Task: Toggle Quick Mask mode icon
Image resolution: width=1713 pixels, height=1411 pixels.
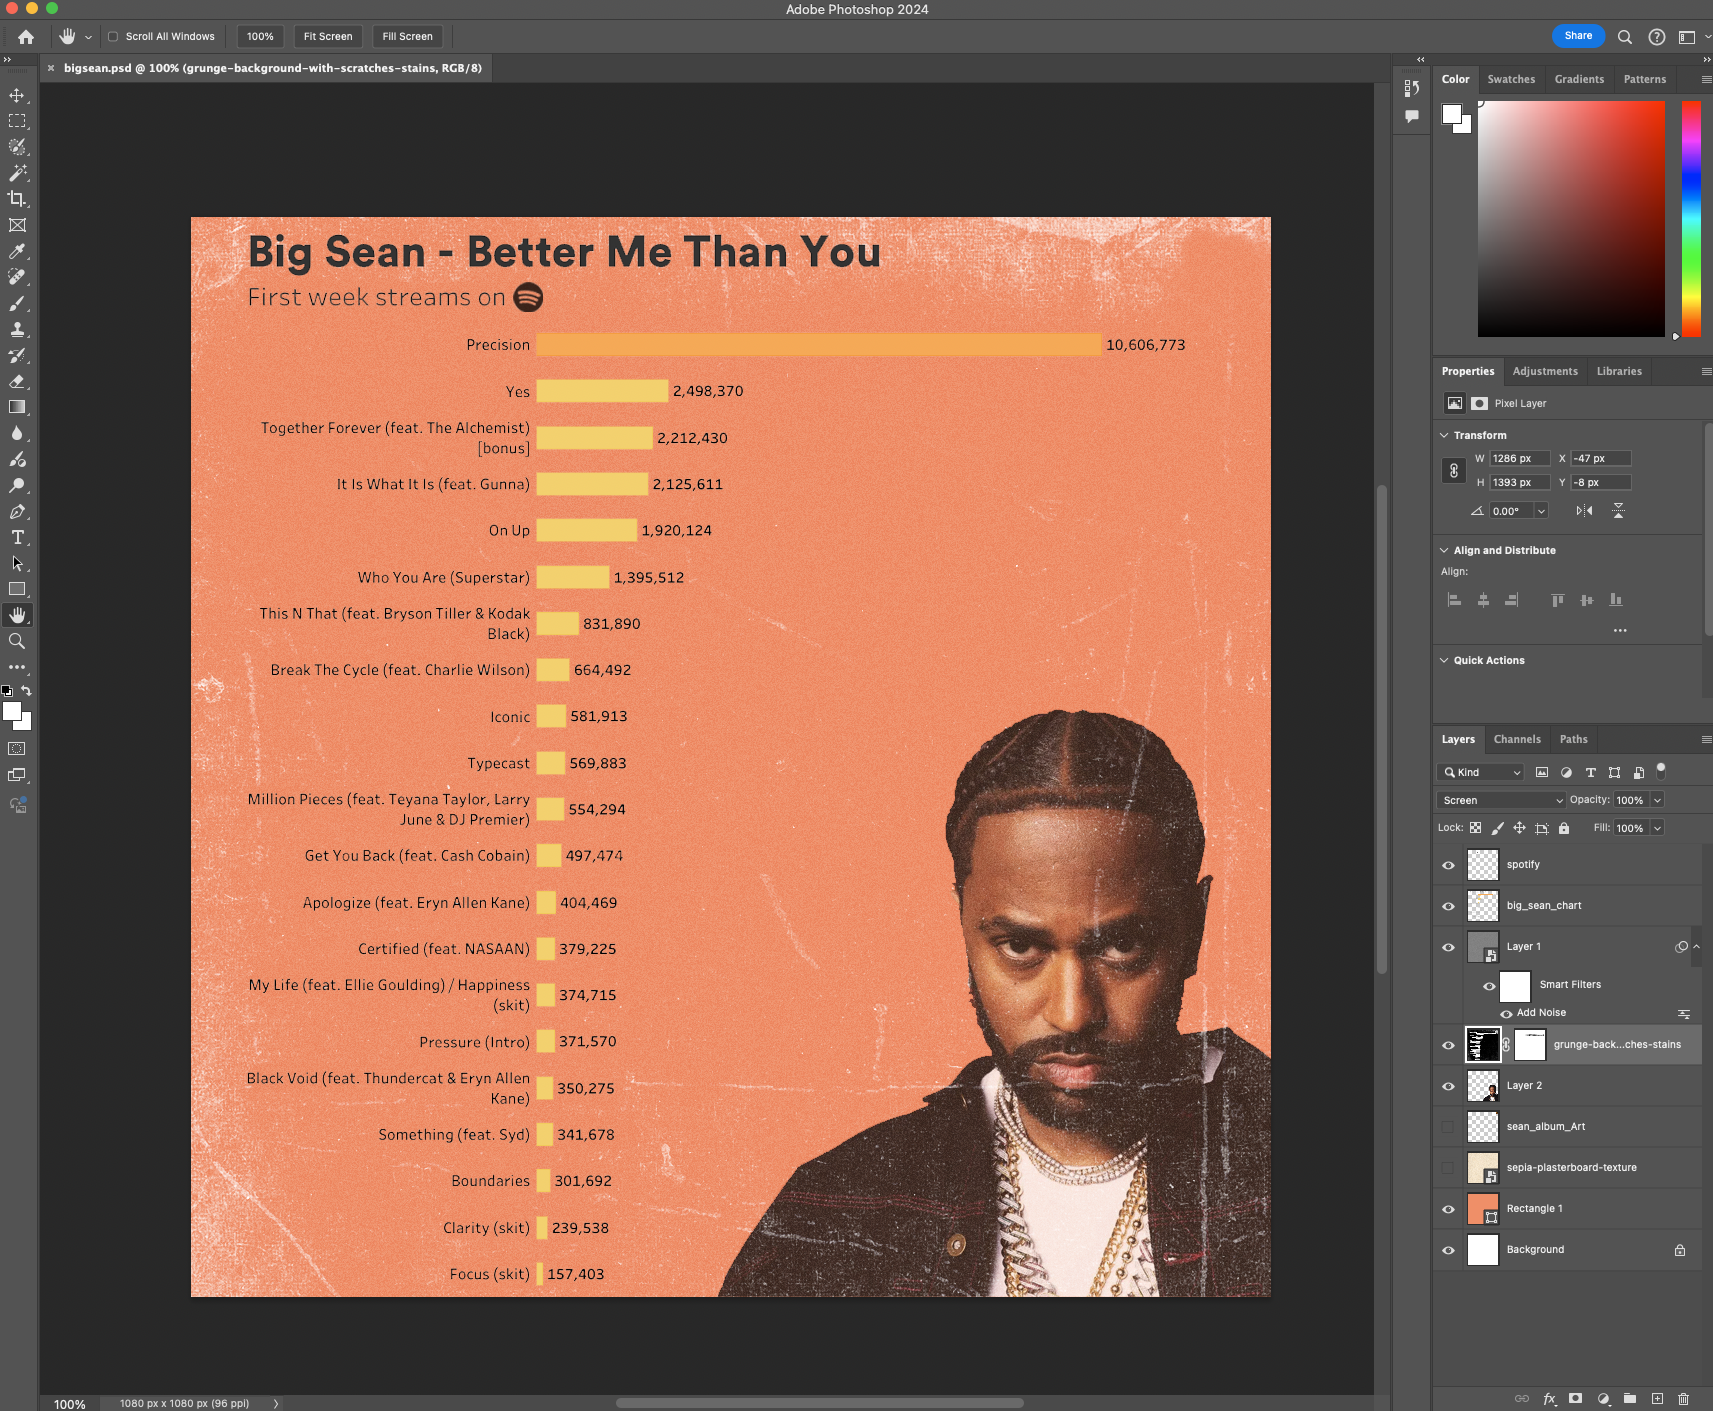Action: tap(17, 749)
